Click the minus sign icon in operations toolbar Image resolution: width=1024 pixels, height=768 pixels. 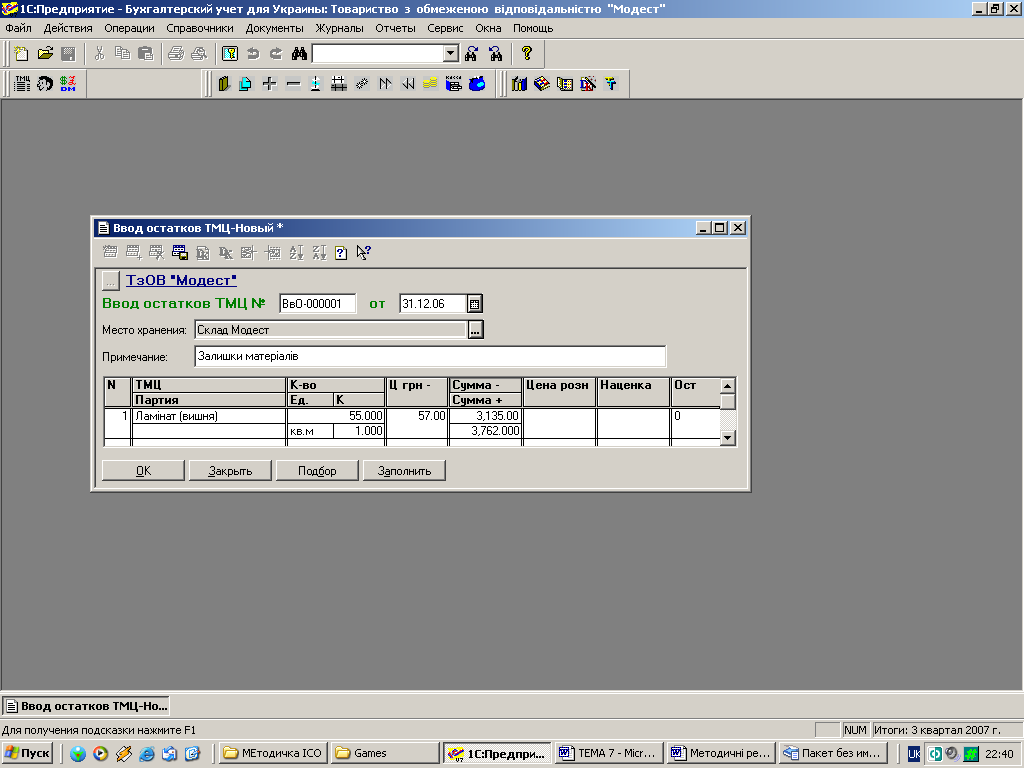coord(293,84)
